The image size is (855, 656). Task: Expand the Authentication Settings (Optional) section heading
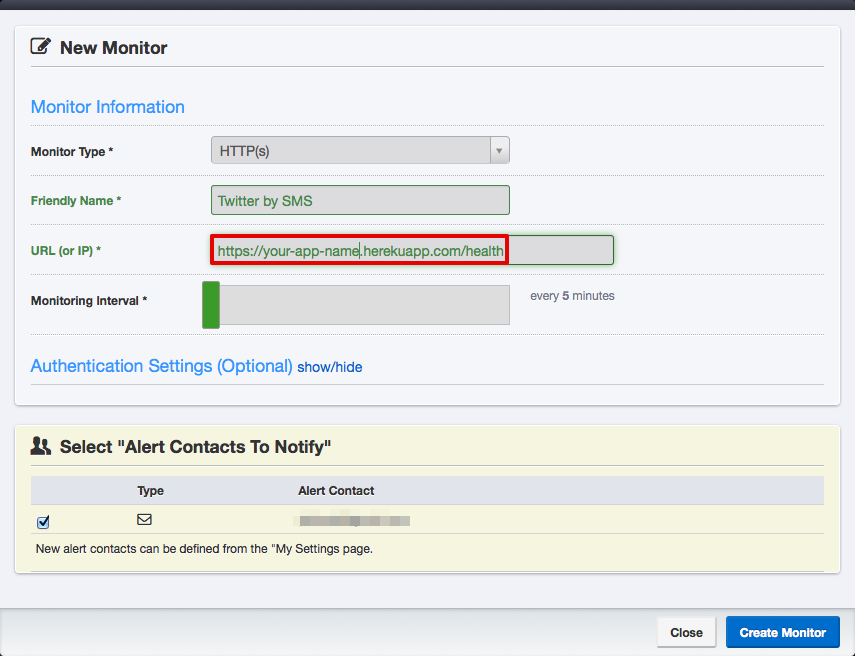[x=161, y=366]
